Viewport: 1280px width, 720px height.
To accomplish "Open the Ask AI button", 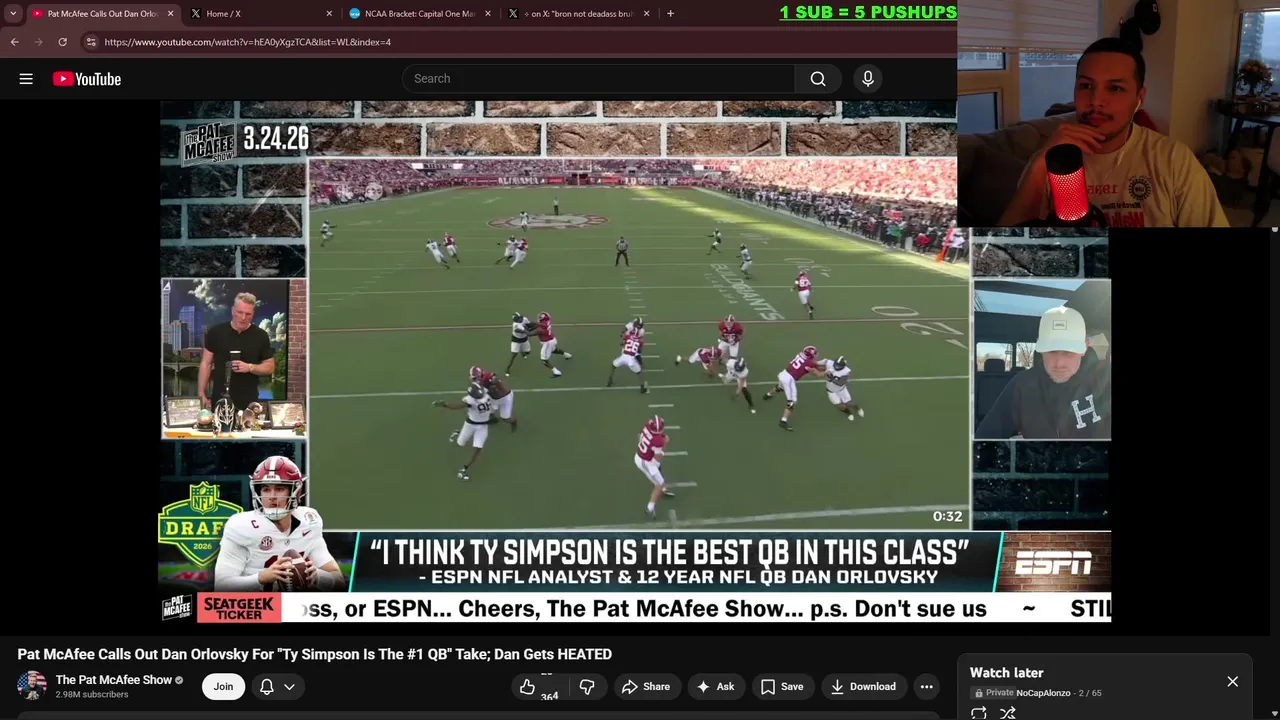I will (x=715, y=687).
